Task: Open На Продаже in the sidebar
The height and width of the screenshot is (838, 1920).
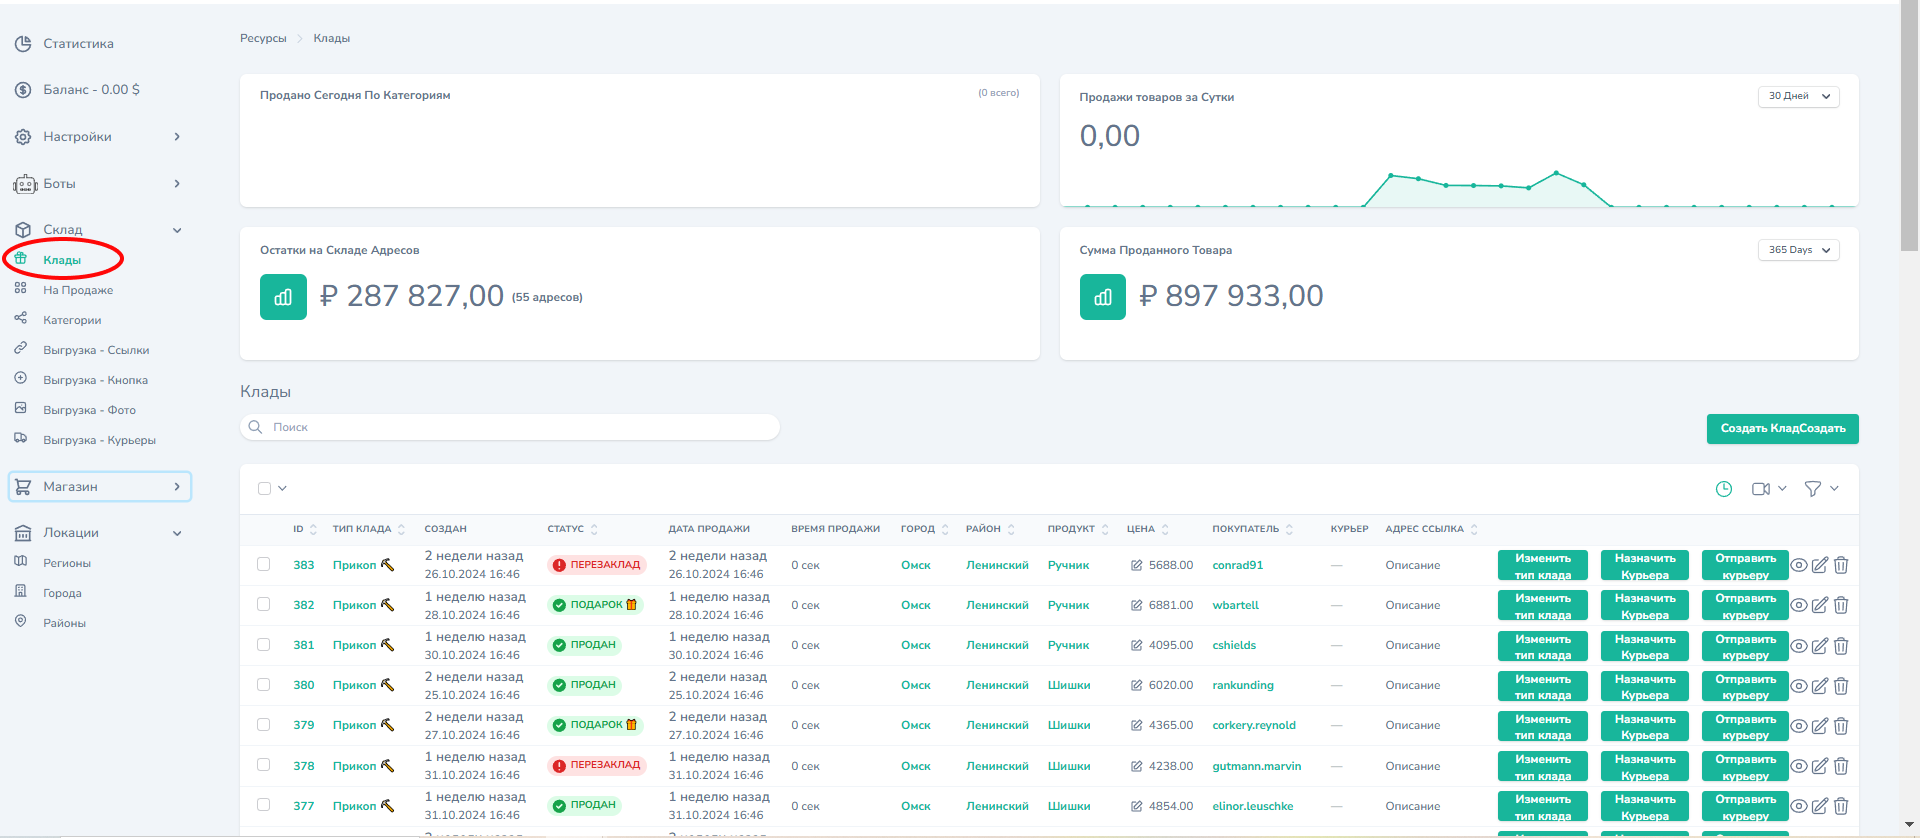Action: [78, 290]
